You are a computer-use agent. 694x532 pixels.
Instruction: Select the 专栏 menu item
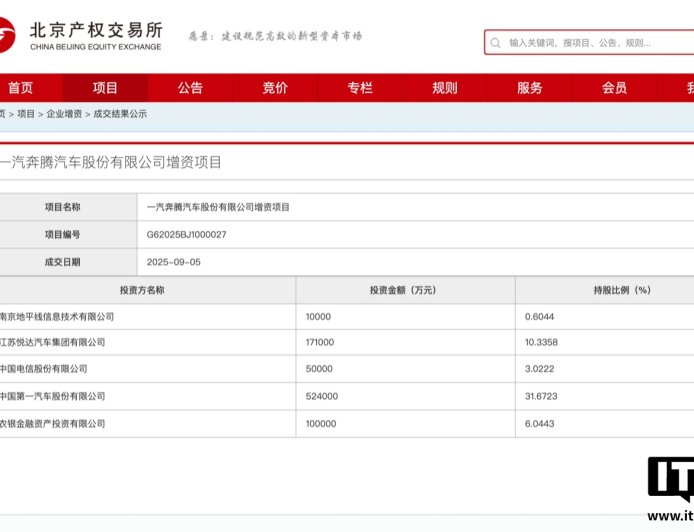[360, 88]
